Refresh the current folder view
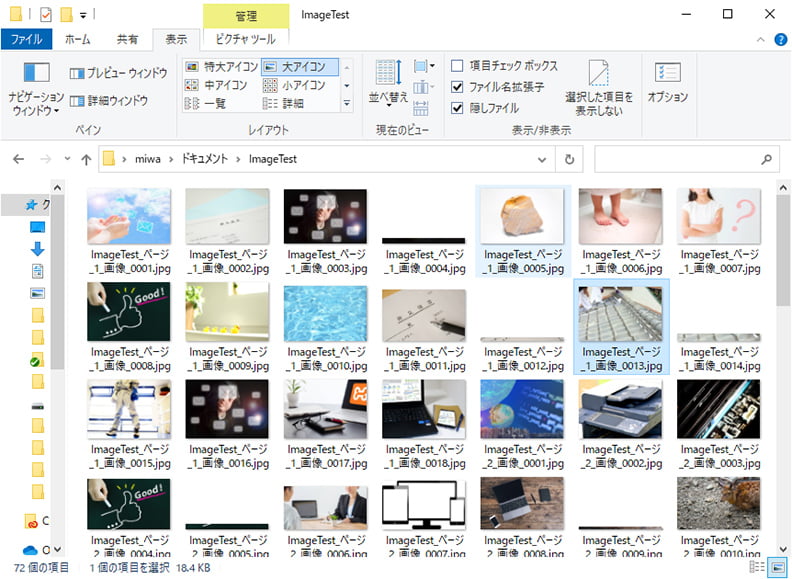This screenshot has width=792, height=579. [x=569, y=159]
